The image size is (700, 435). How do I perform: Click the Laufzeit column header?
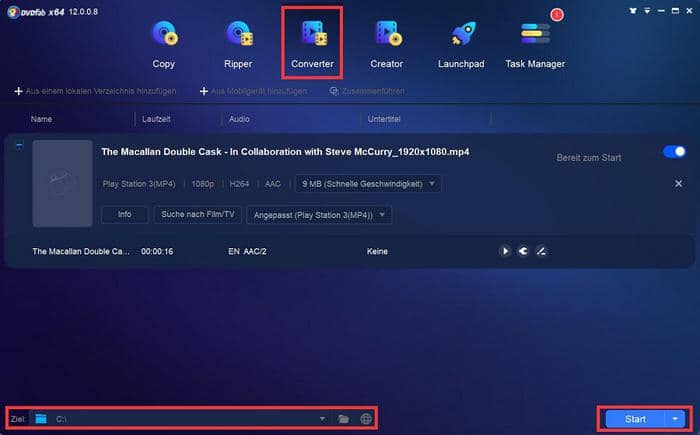tap(156, 119)
